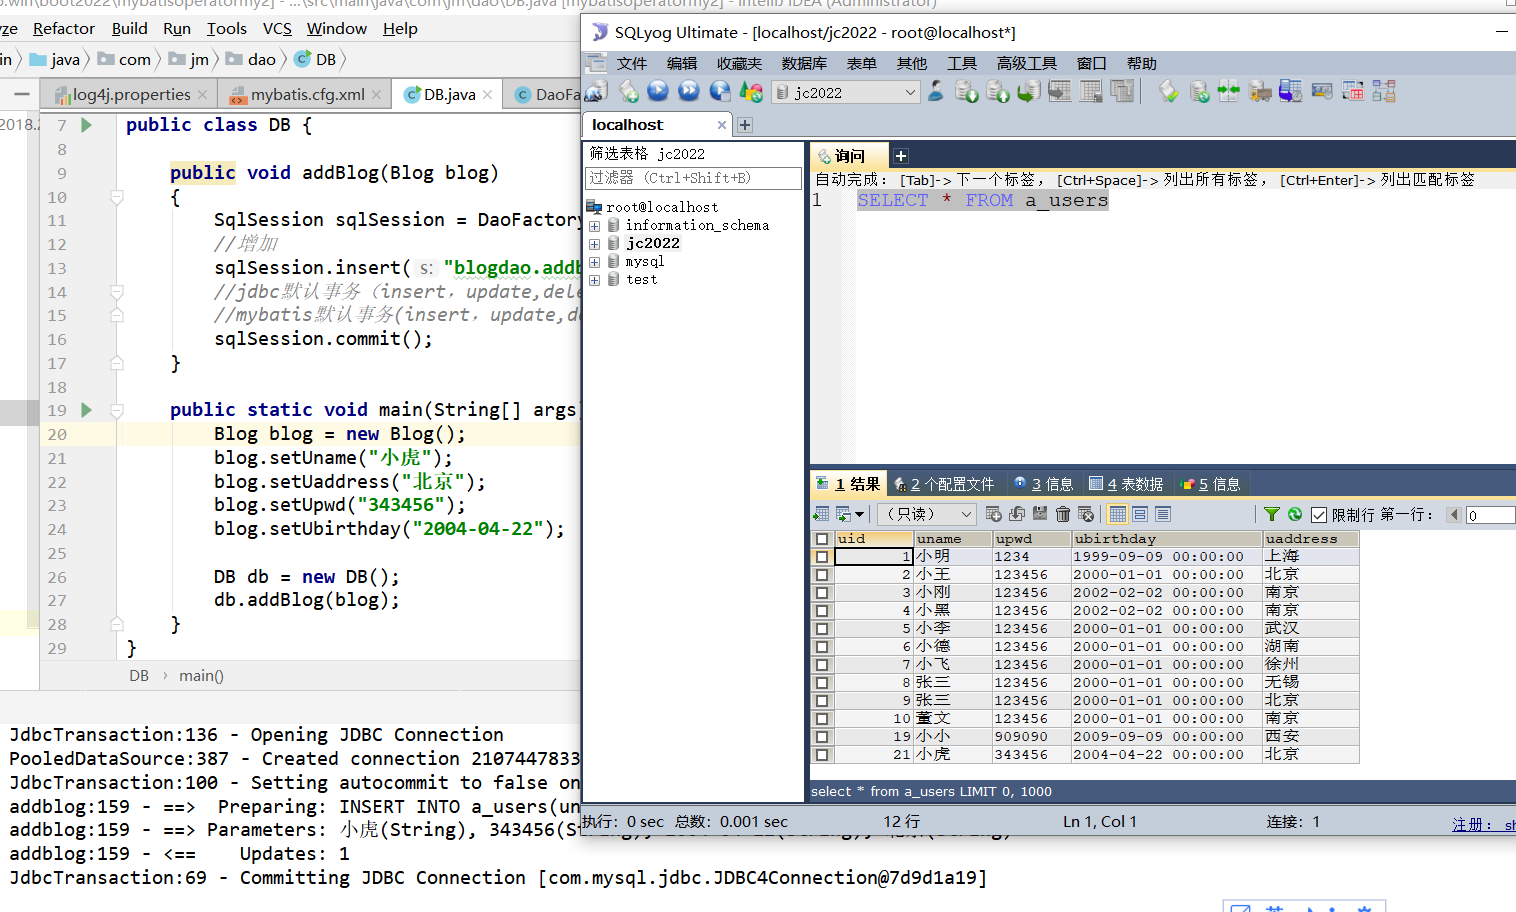This screenshot has height=912, width=1516.
Task: Open the 数据库 menu in SQLyog
Action: click(803, 62)
